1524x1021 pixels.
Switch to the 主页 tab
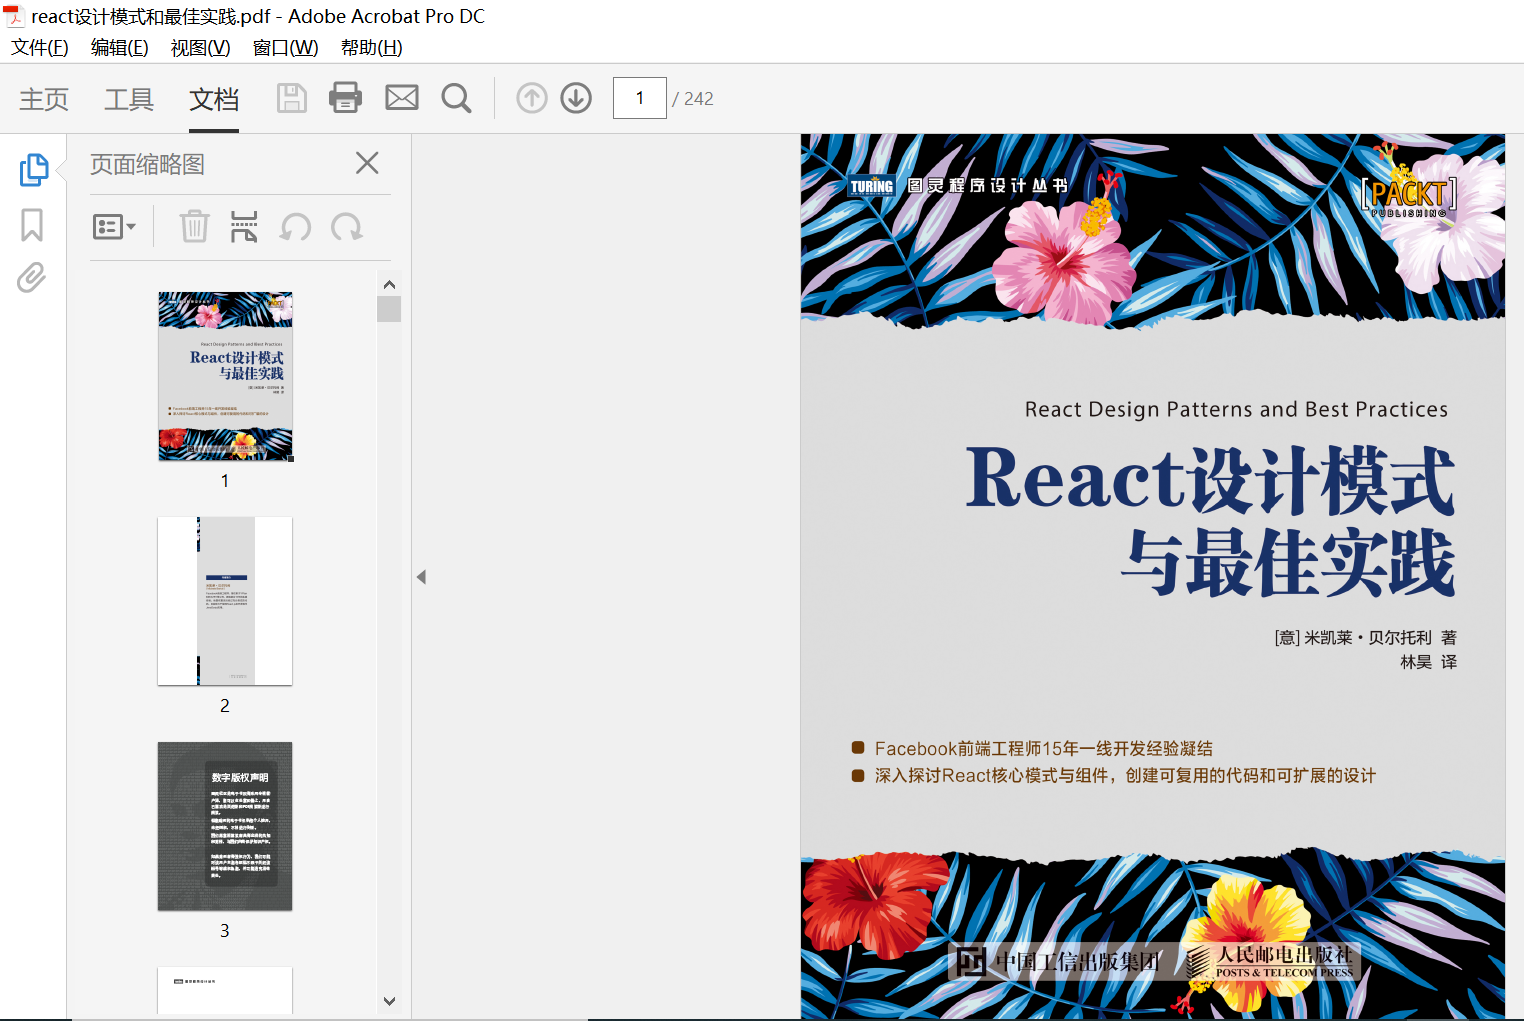44,99
